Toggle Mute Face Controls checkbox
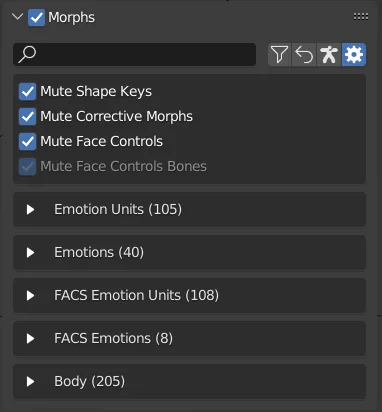The height and width of the screenshot is (412, 382). coord(27,142)
